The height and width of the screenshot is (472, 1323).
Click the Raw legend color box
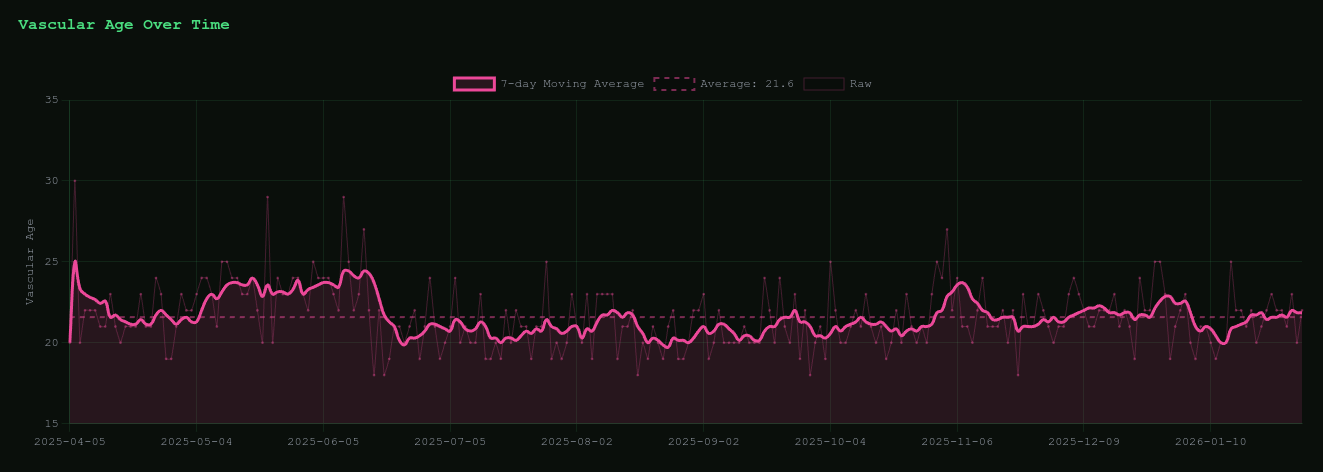pos(823,84)
